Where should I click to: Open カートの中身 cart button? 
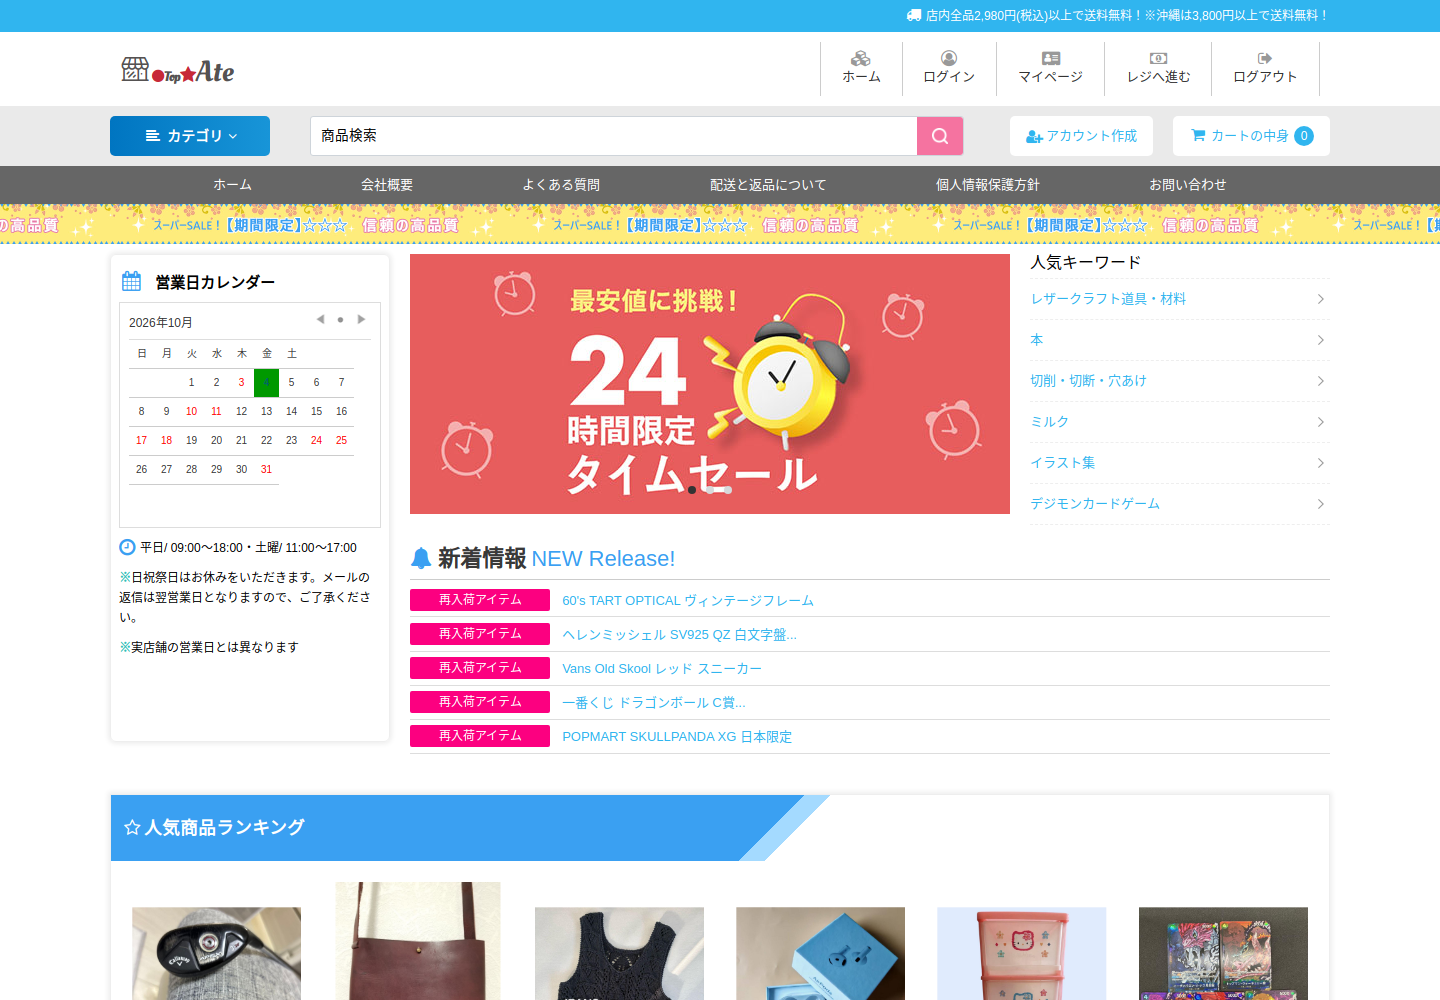tap(1251, 136)
